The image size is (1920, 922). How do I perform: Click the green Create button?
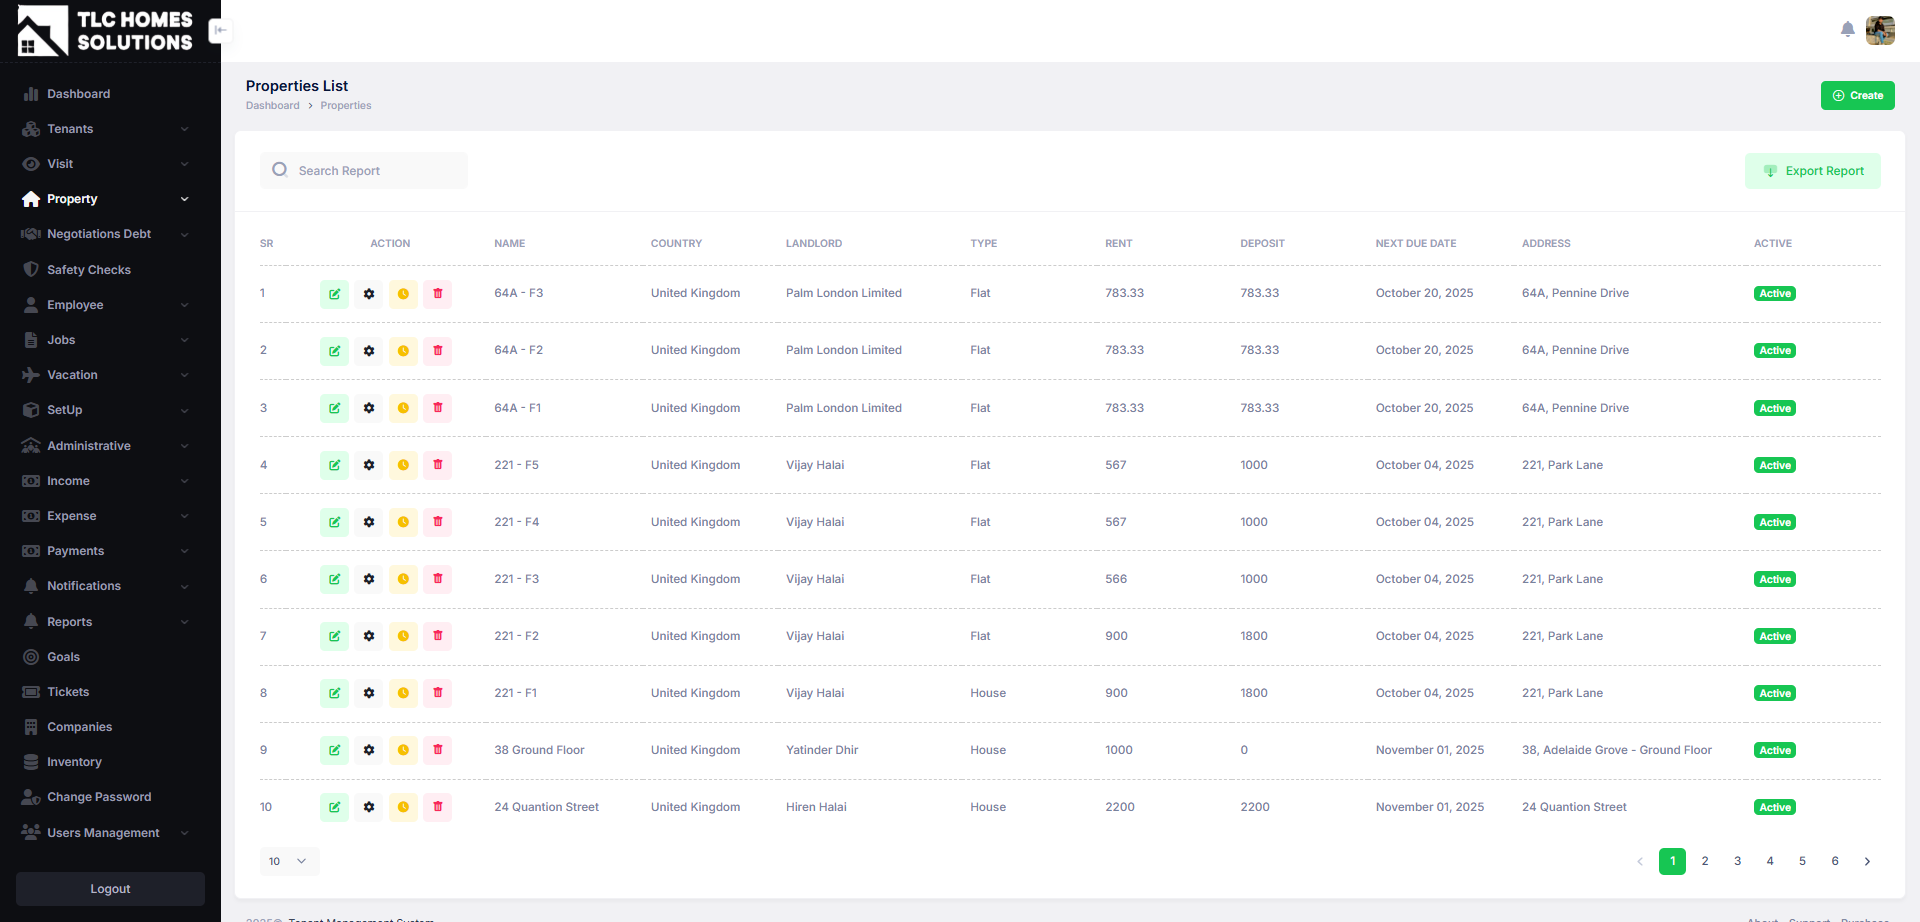(x=1857, y=95)
